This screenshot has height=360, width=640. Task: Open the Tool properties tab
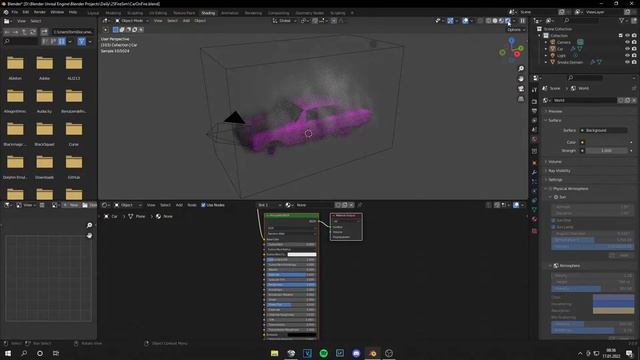pos(534,90)
